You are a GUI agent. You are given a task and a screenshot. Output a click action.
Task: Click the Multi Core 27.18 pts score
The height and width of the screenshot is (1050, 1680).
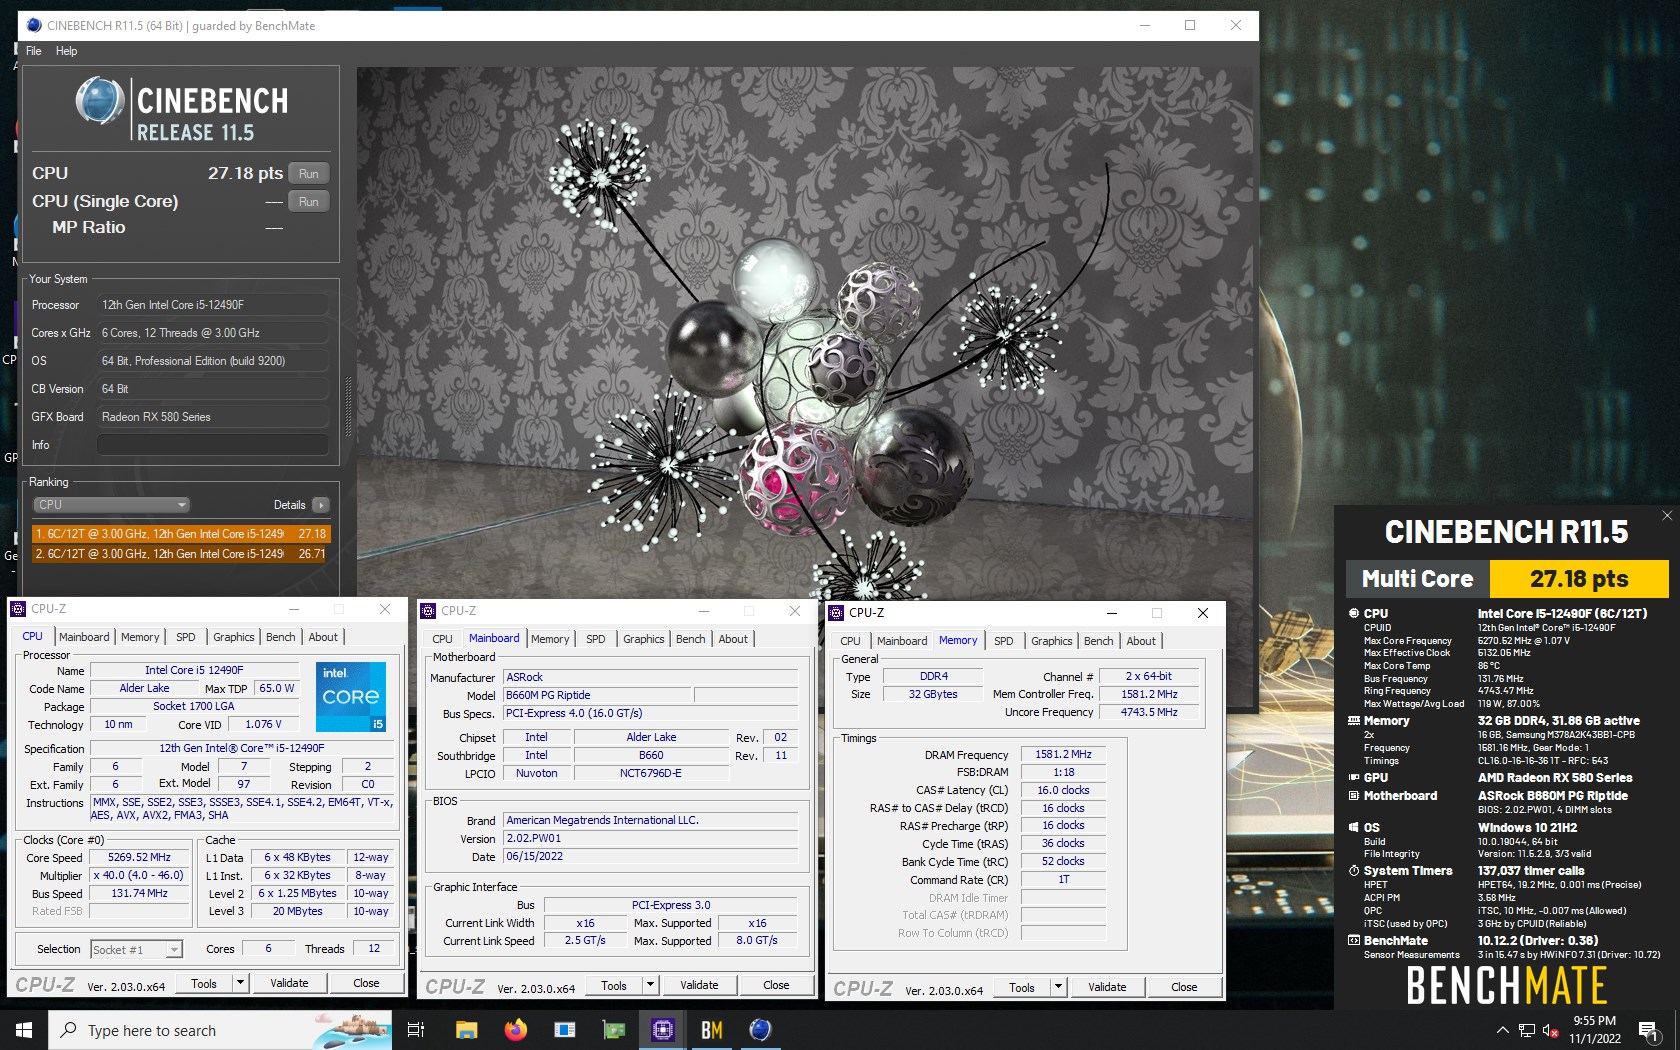coord(1578,579)
